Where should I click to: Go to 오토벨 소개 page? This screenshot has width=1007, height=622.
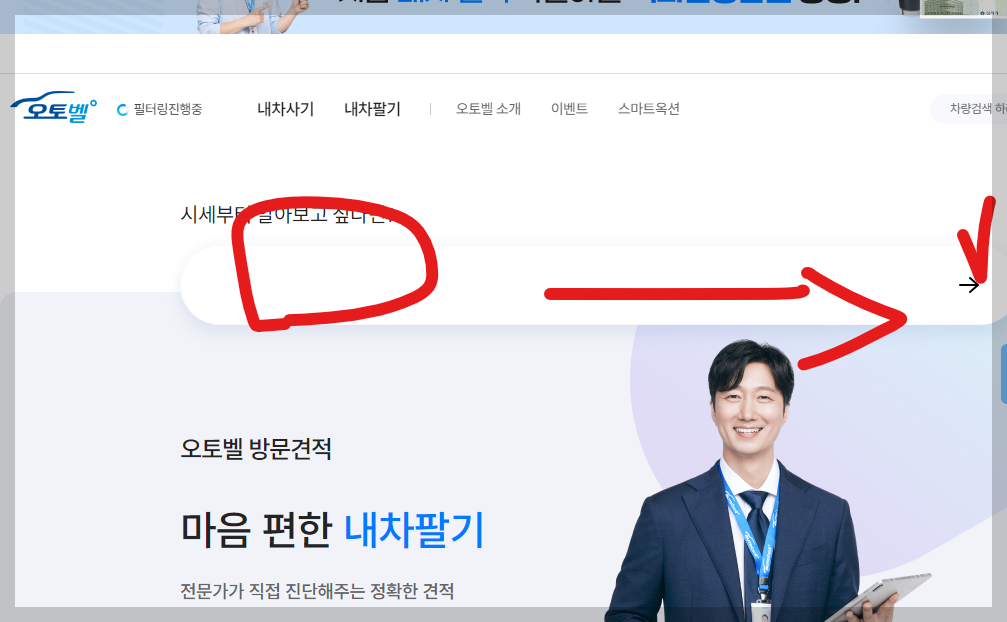488,109
